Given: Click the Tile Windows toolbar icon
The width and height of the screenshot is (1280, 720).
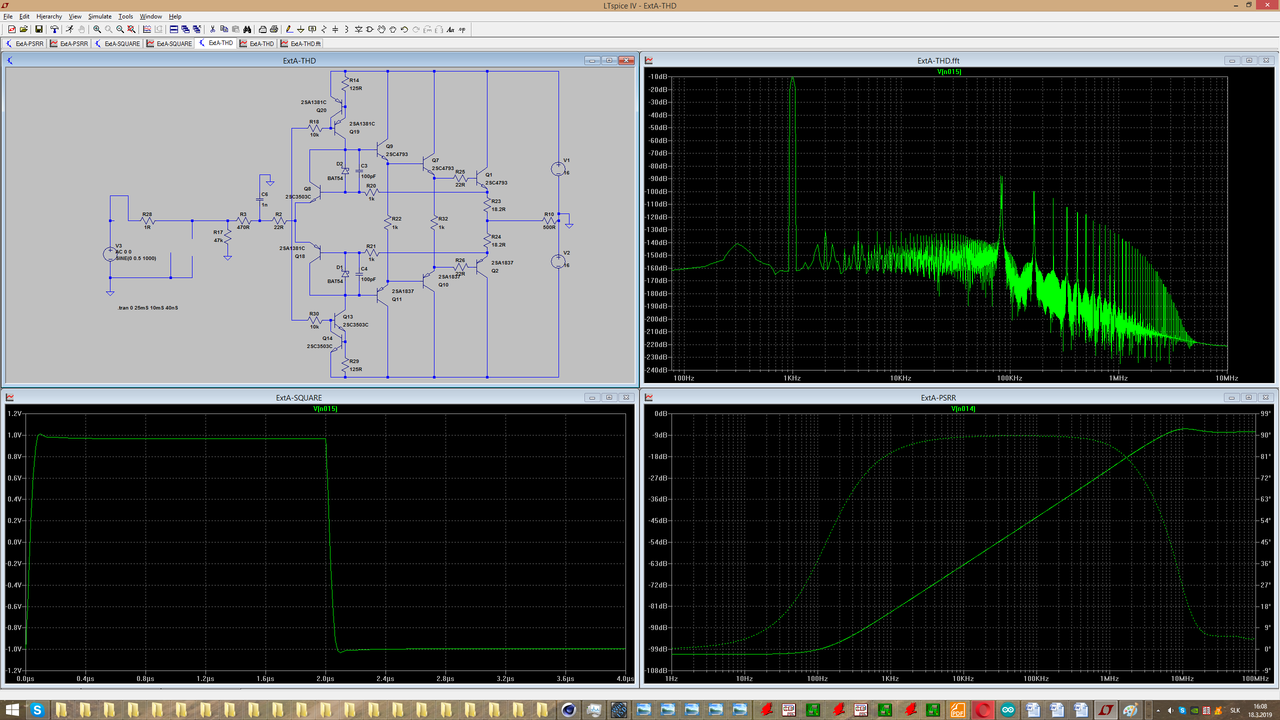Looking at the screenshot, I should click(173, 29).
